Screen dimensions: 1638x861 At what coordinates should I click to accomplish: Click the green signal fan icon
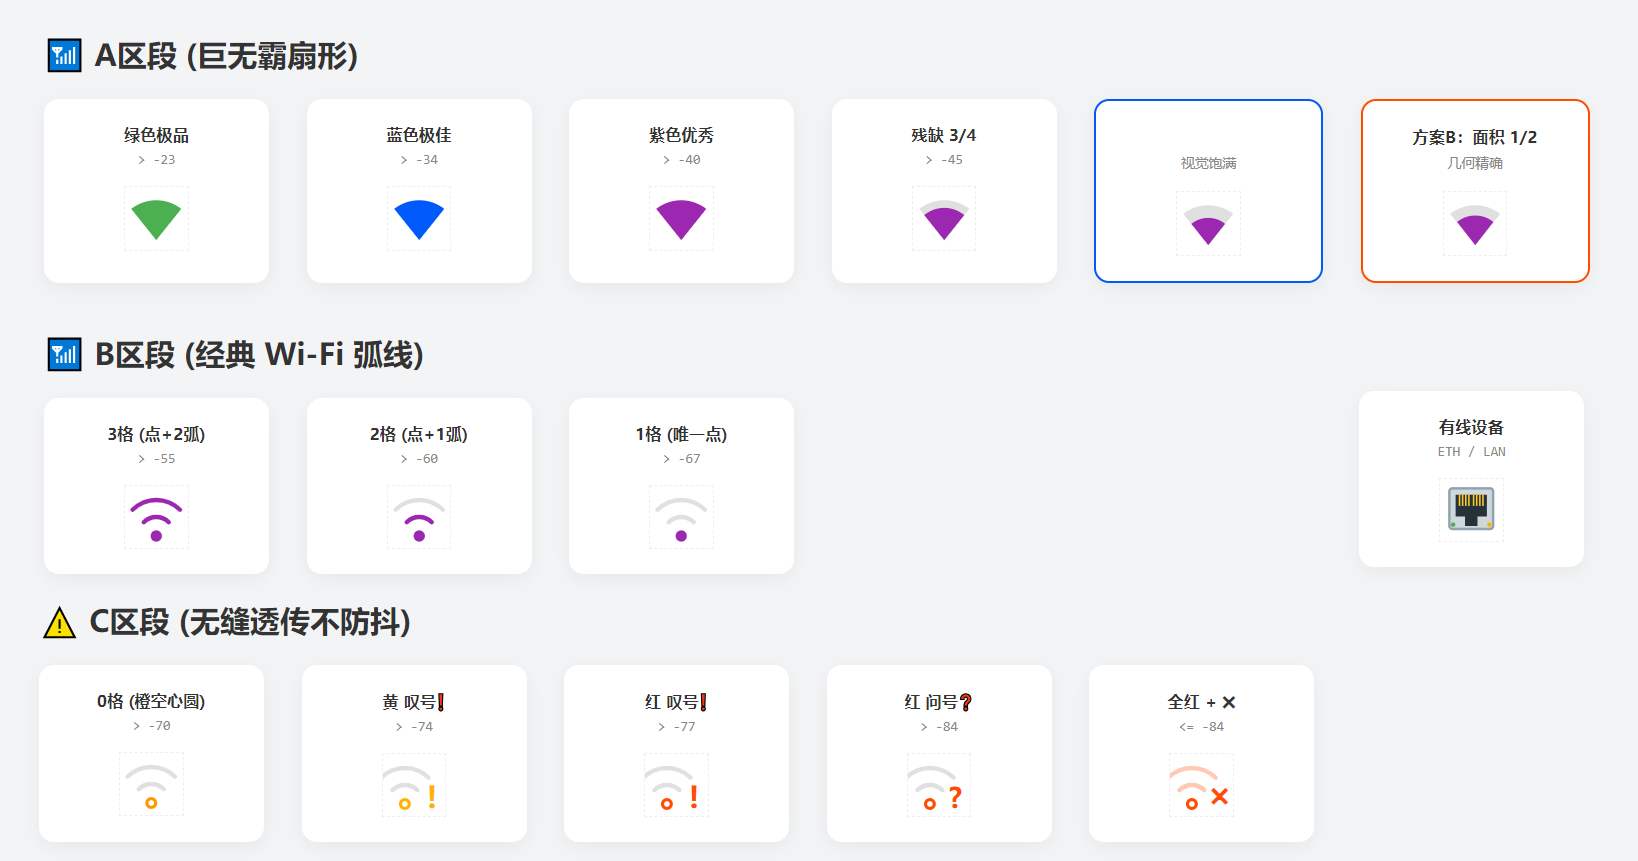point(156,219)
